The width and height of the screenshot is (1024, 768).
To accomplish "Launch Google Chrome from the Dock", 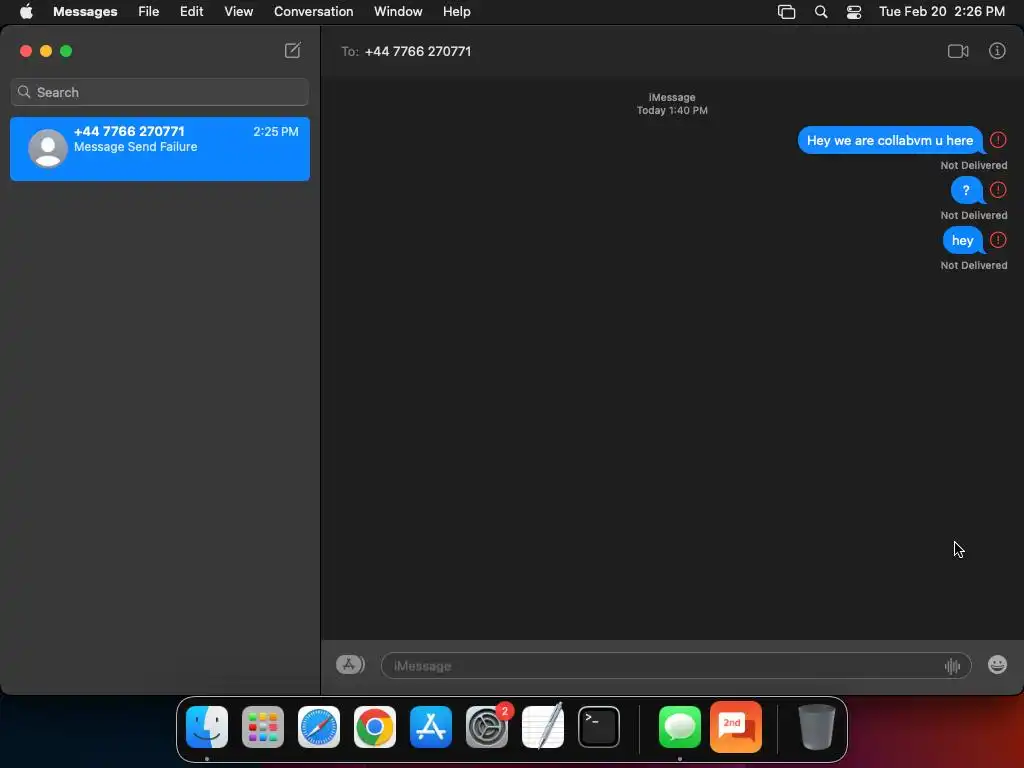I will click(x=375, y=727).
